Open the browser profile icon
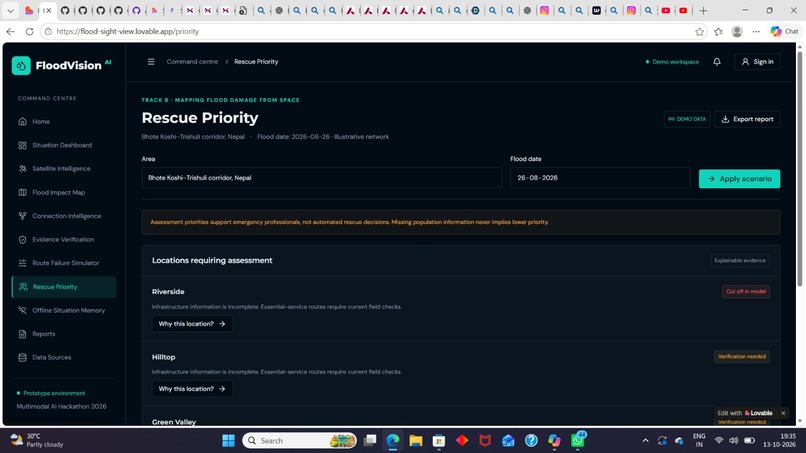This screenshot has width=806, height=453. coord(737,31)
